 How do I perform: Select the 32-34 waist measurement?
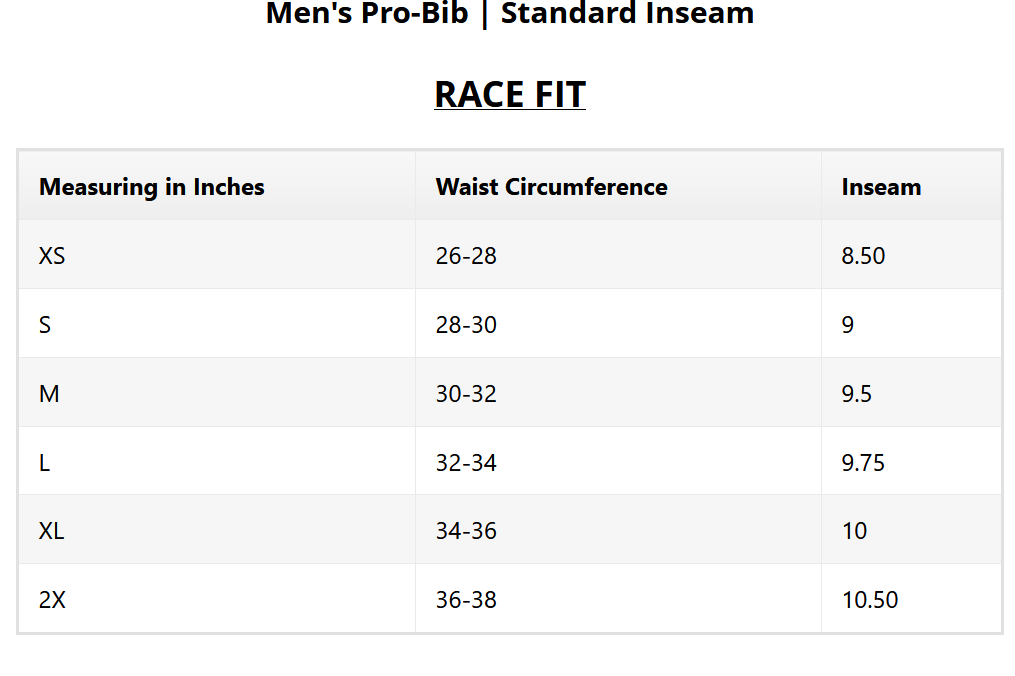coord(466,463)
